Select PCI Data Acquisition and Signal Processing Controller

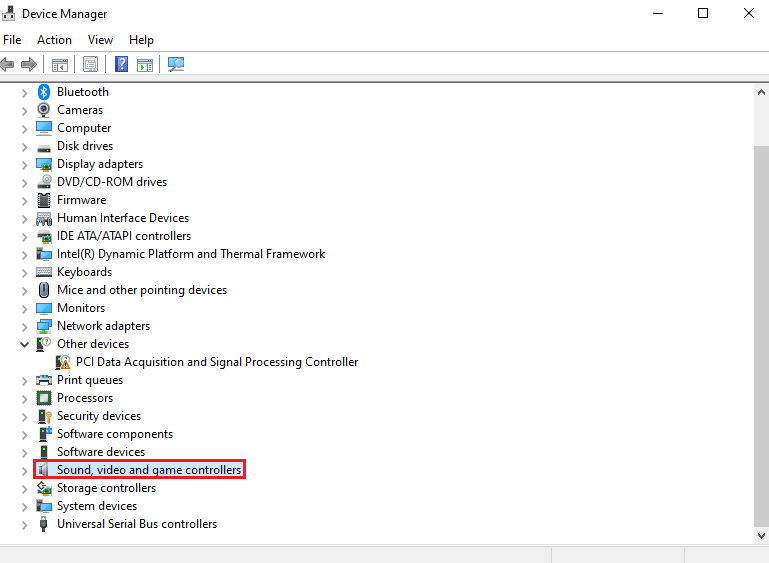click(217, 362)
